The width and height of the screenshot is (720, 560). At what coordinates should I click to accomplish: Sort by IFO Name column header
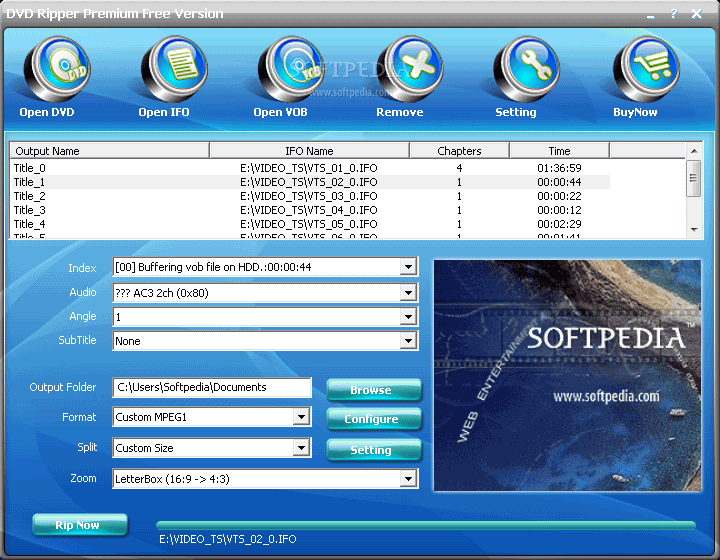pos(309,151)
